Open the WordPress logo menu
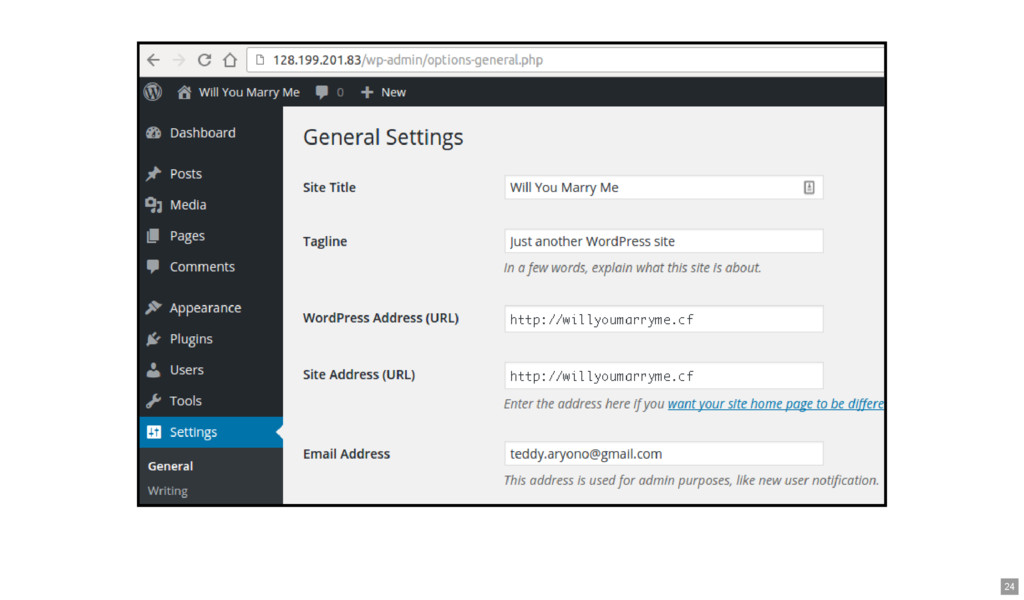Image resolution: width=1024 pixels, height=600 pixels. (x=153, y=92)
